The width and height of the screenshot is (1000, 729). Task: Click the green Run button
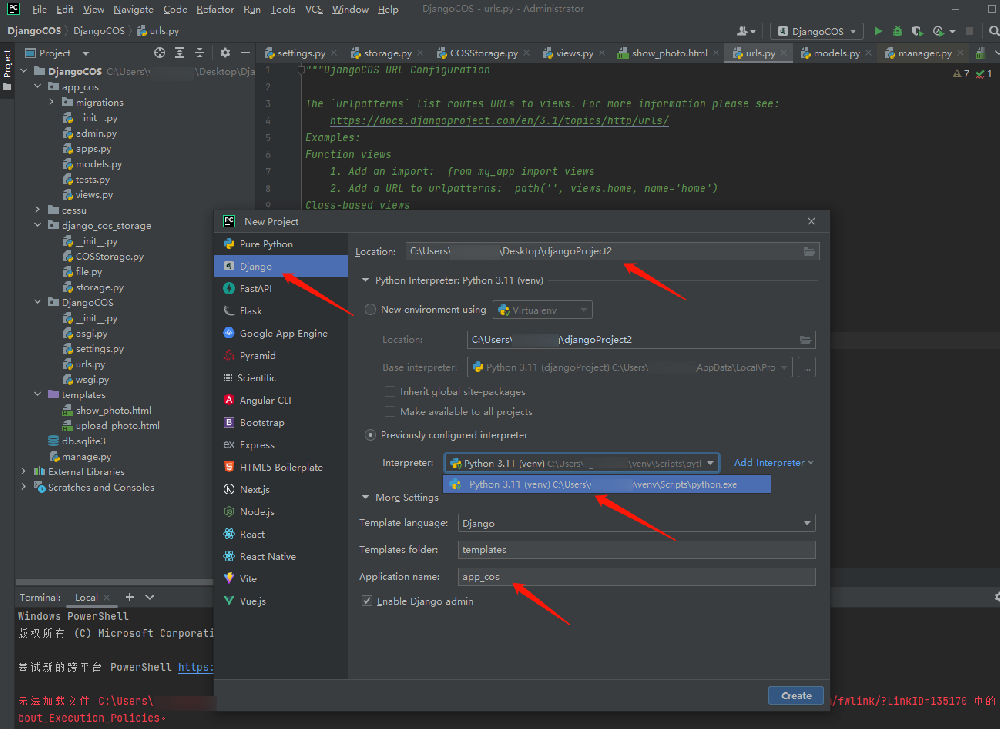click(x=879, y=31)
